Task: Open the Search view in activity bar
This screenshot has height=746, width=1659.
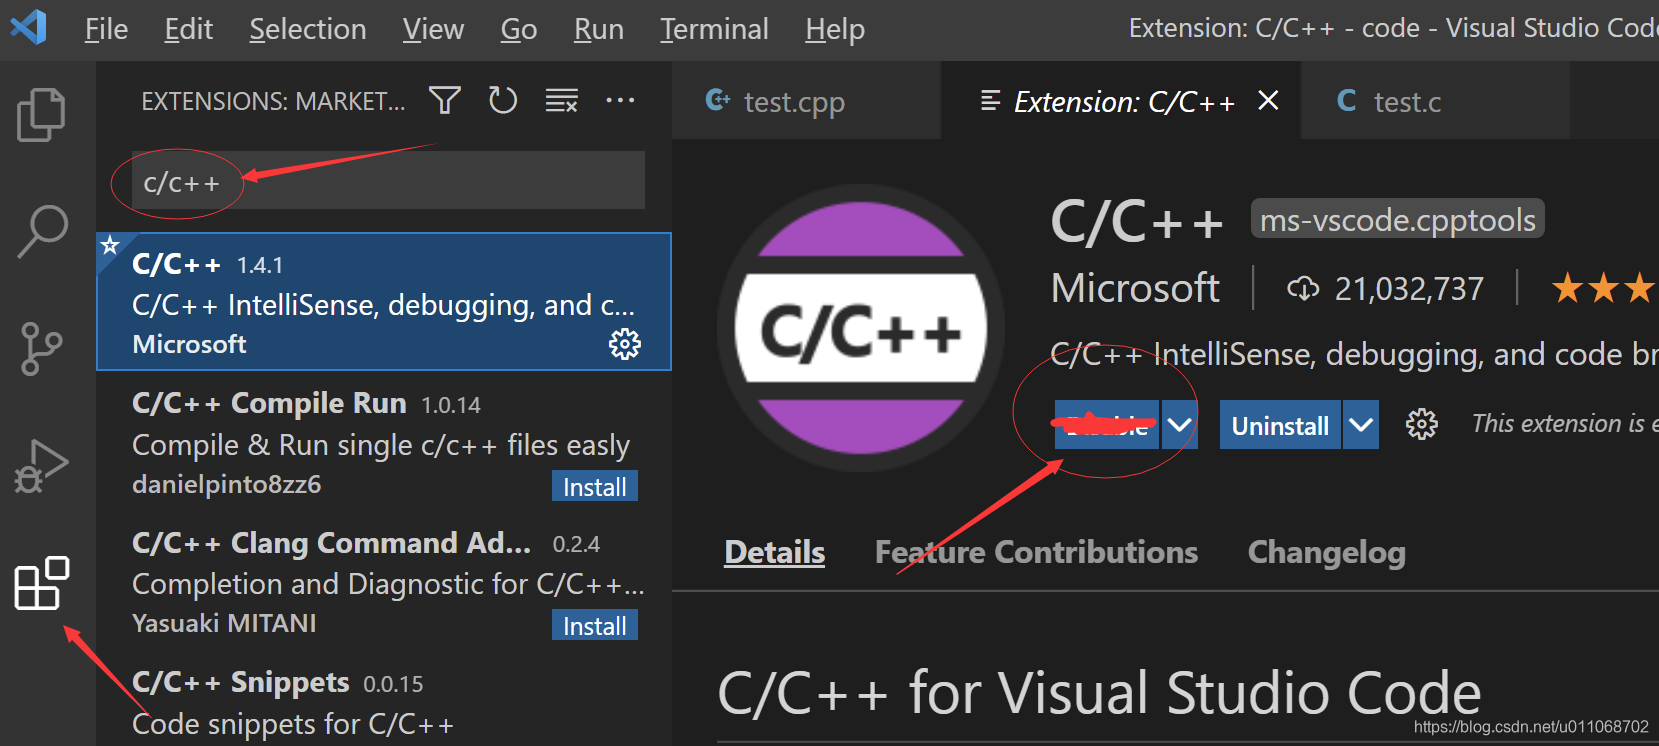Action: [x=42, y=231]
